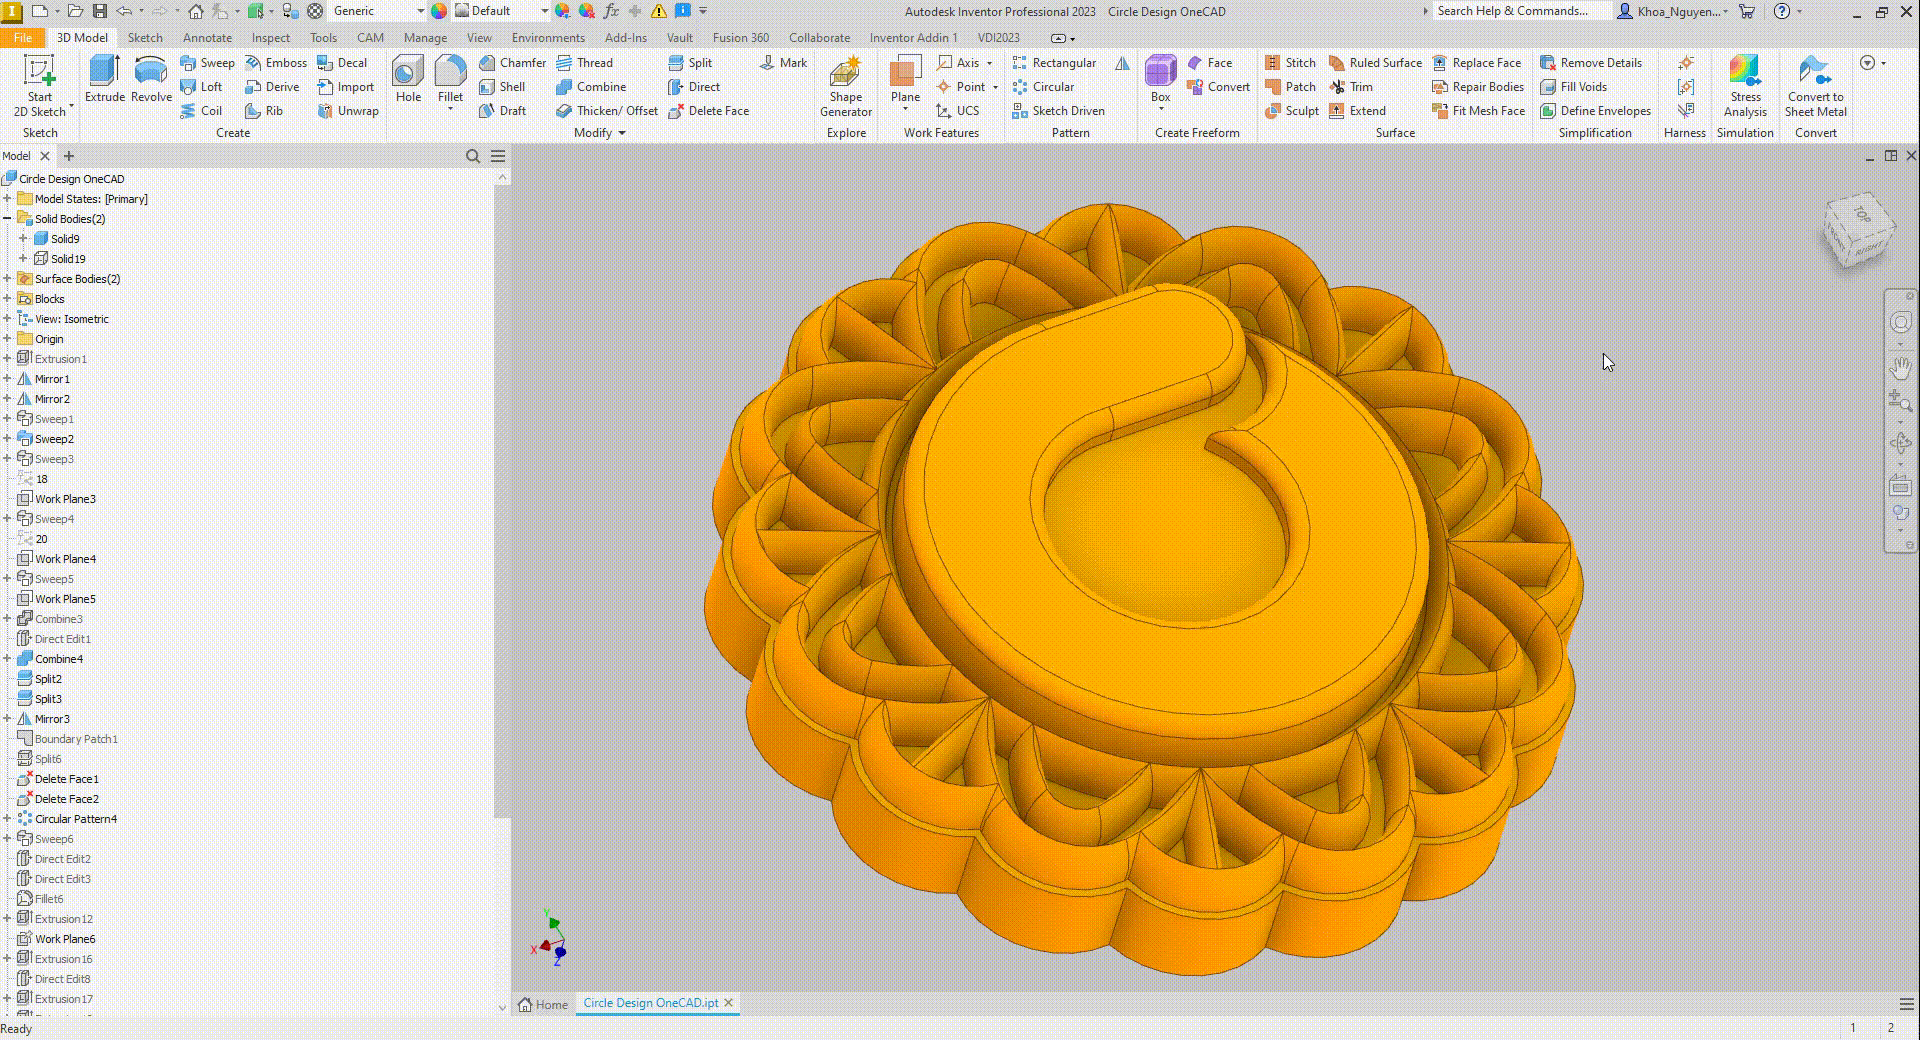Viewport: 1920px width, 1040px height.
Task: Select the Revolve tool
Action: [x=151, y=79]
